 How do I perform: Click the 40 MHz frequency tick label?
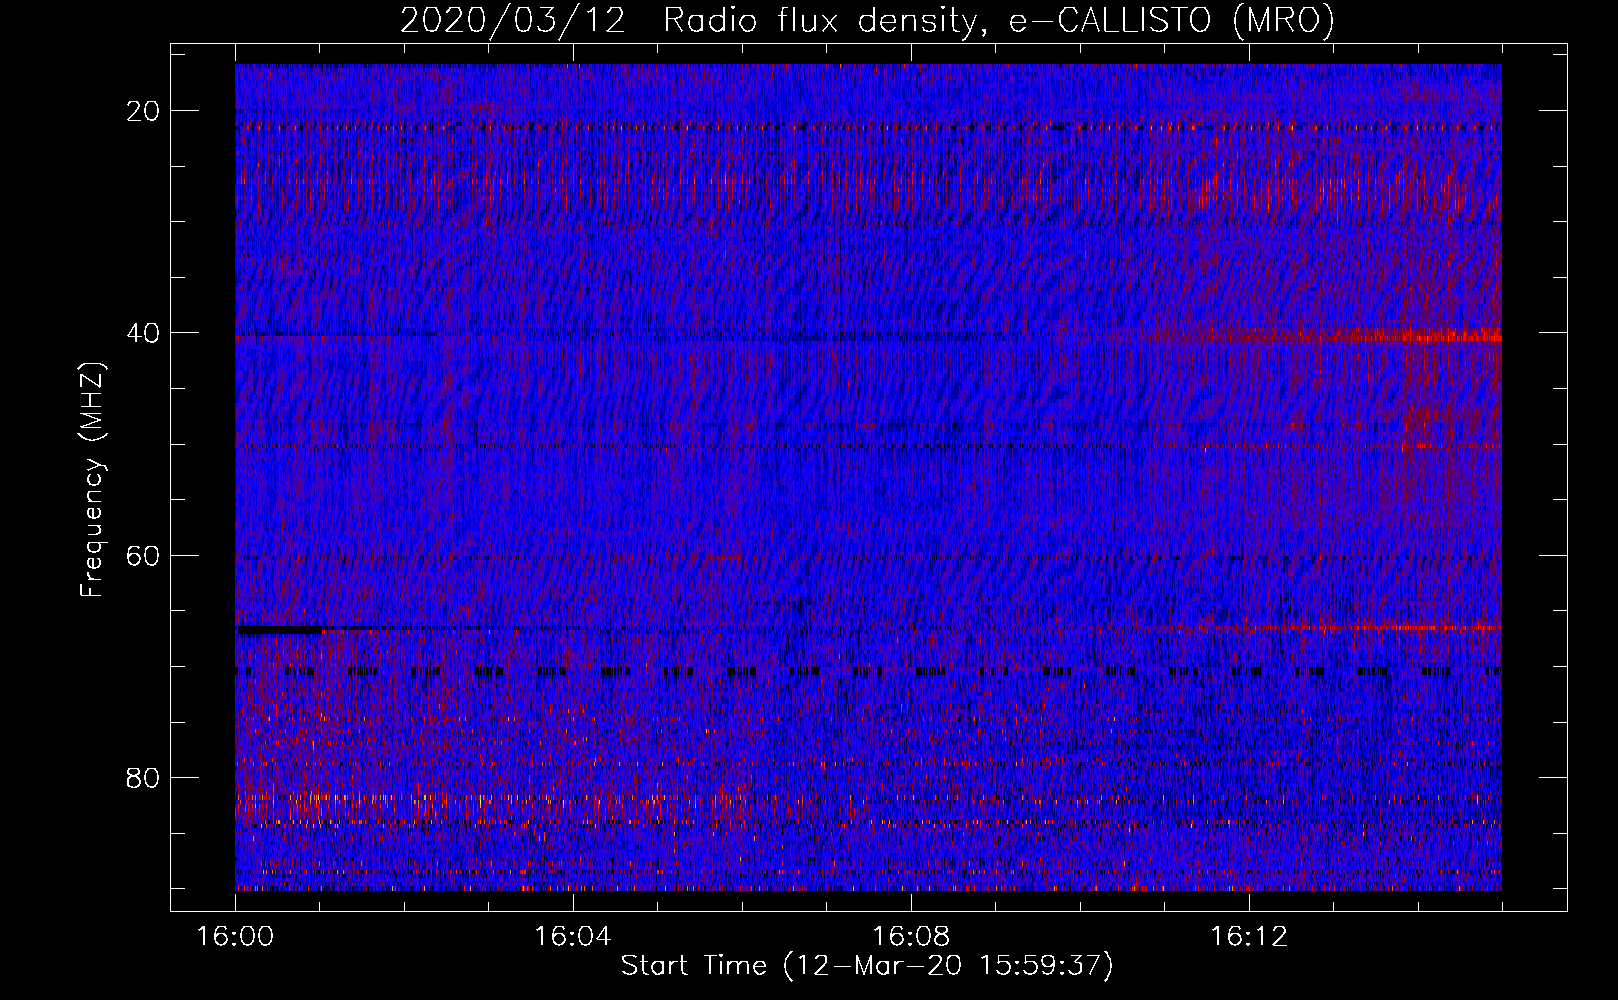[144, 333]
